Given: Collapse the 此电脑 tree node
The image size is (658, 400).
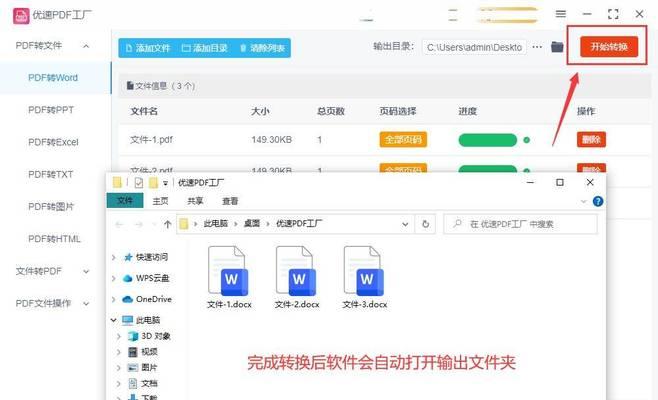Looking at the screenshot, I should pos(113,320).
